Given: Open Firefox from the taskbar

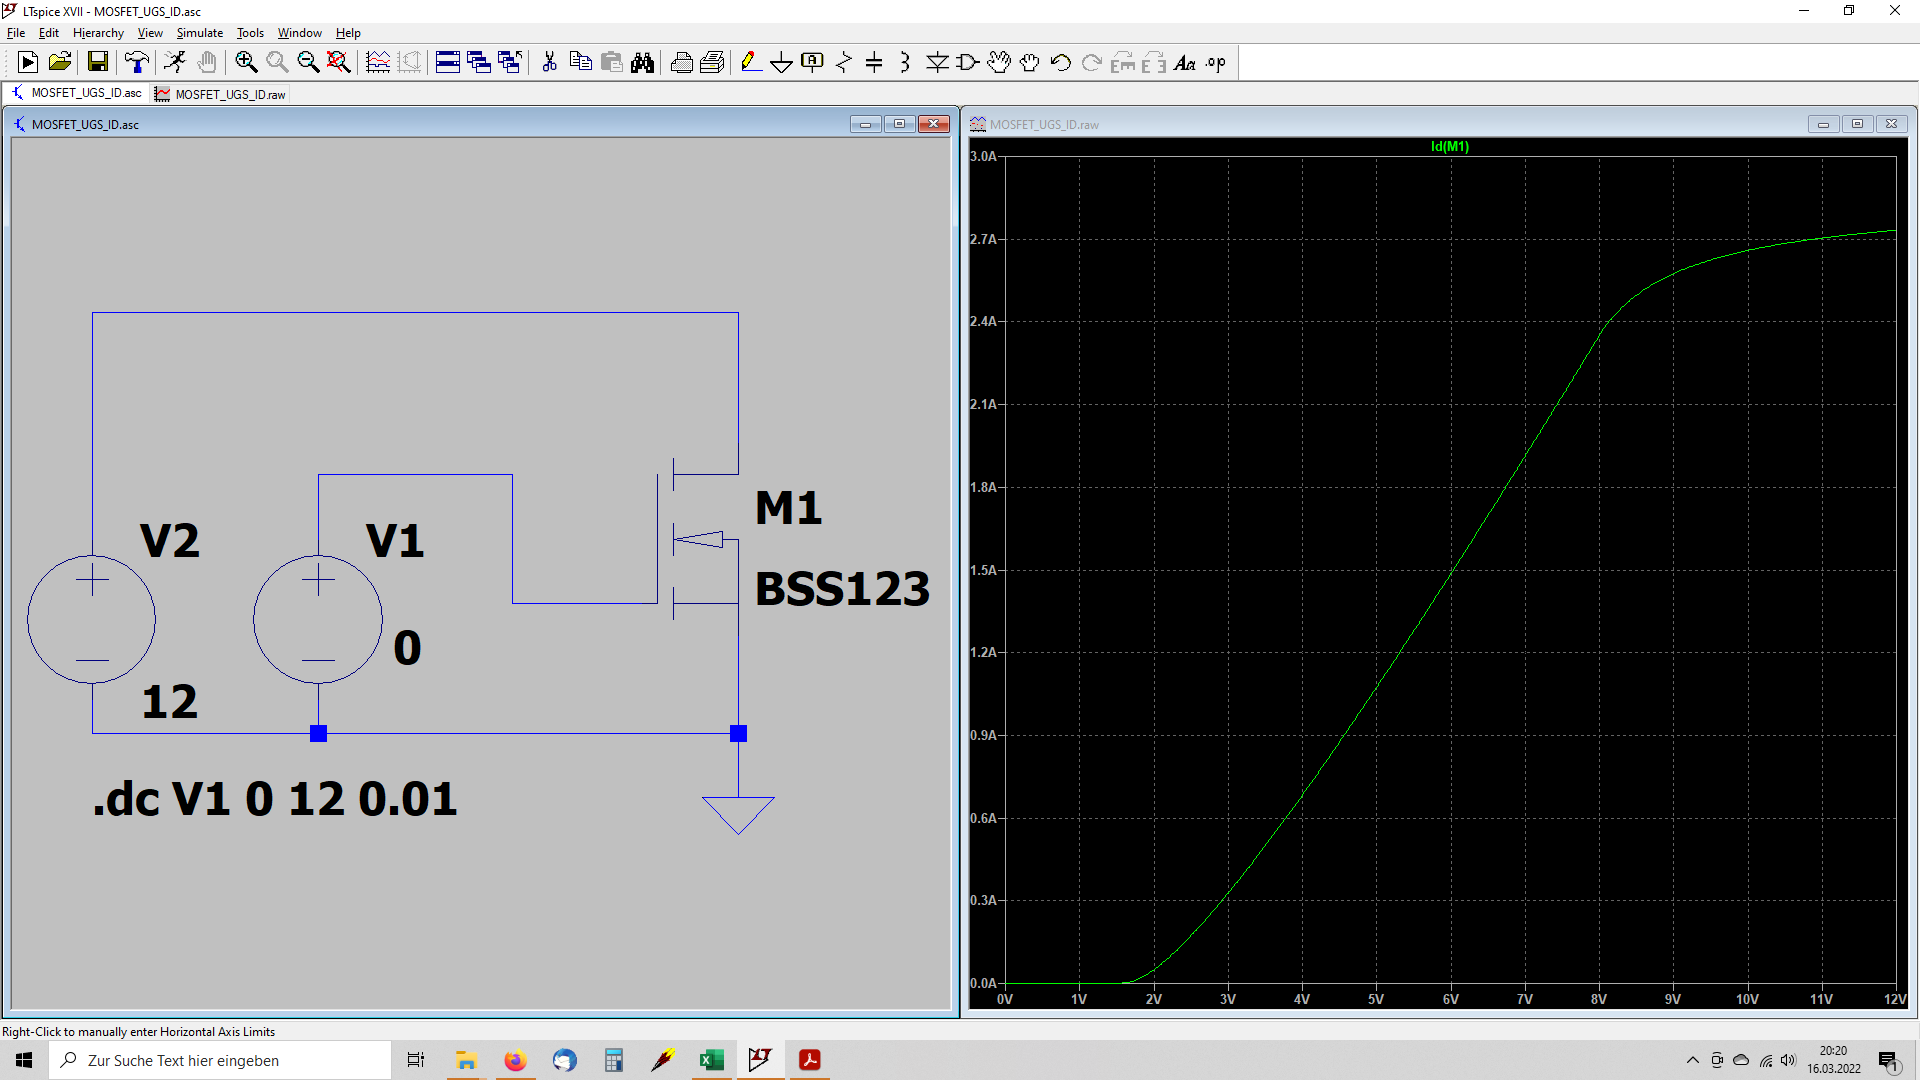Looking at the screenshot, I should coord(515,1060).
